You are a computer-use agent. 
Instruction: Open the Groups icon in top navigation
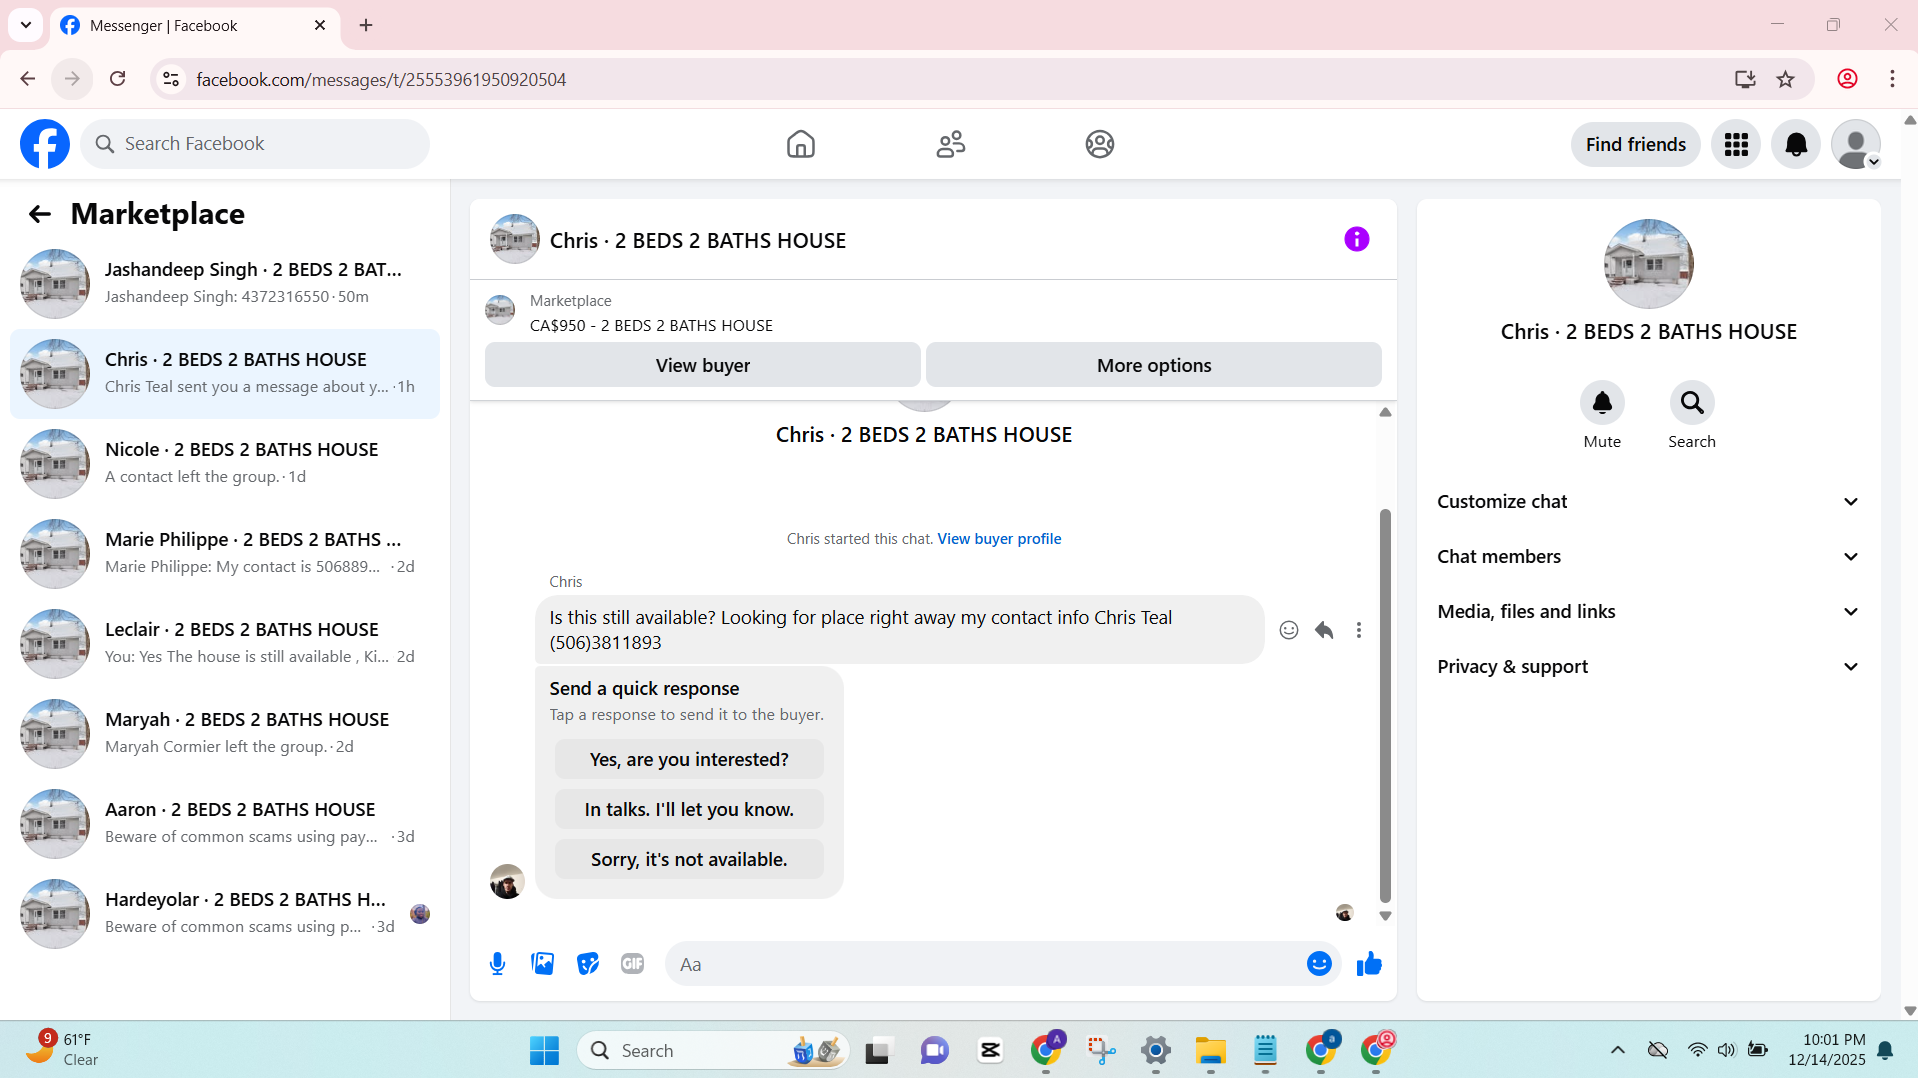(1100, 144)
